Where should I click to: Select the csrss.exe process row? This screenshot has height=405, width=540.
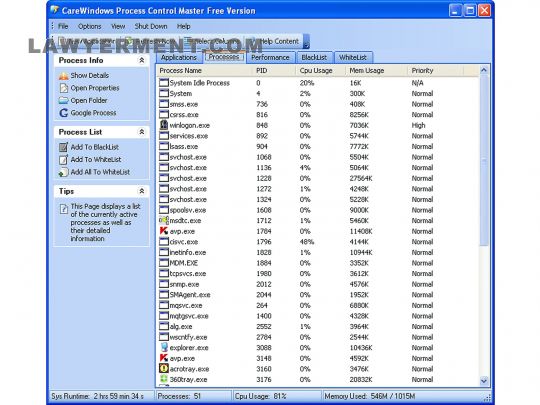[x=318, y=115]
